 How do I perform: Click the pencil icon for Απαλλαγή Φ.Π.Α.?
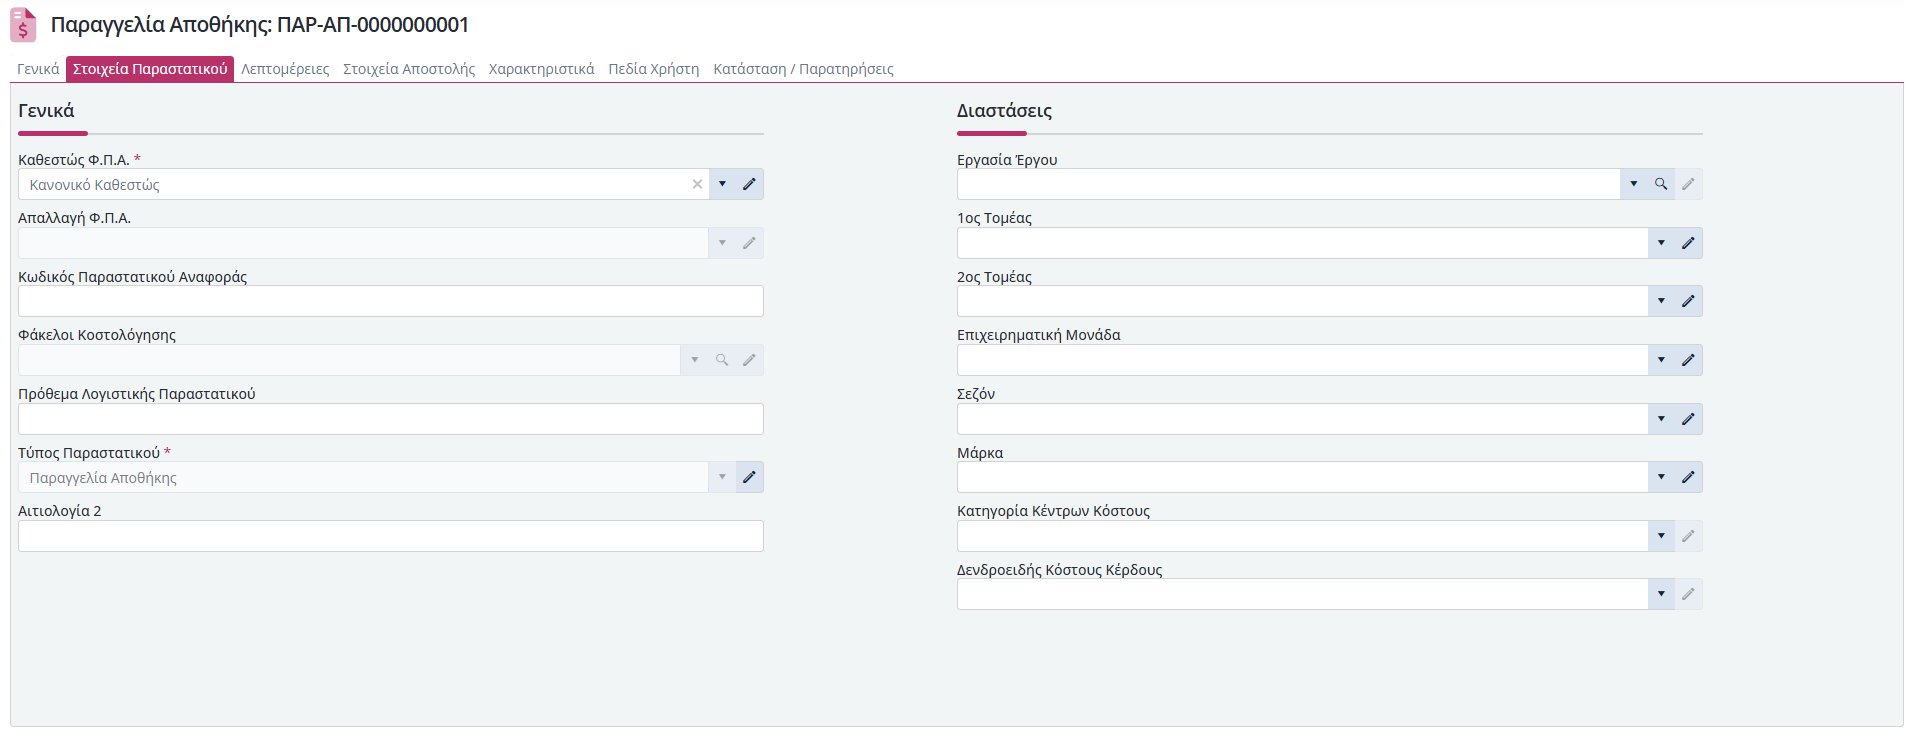click(749, 243)
